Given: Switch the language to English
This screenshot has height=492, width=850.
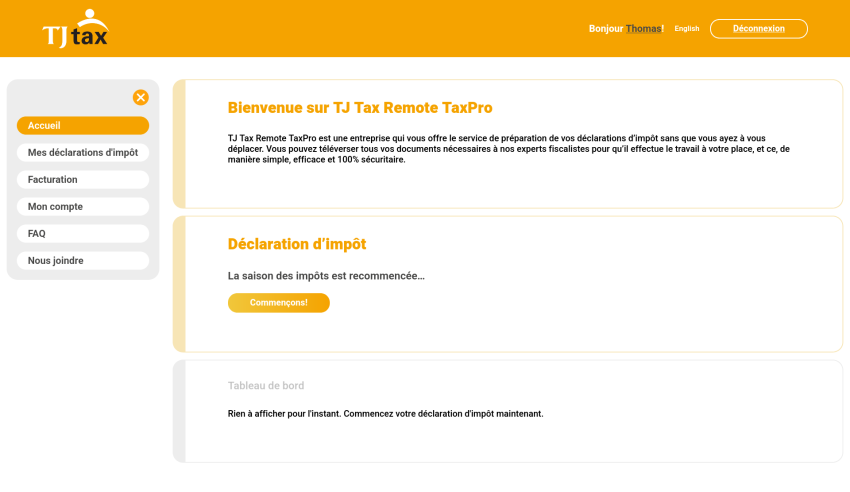Looking at the screenshot, I should [x=687, y=29].
